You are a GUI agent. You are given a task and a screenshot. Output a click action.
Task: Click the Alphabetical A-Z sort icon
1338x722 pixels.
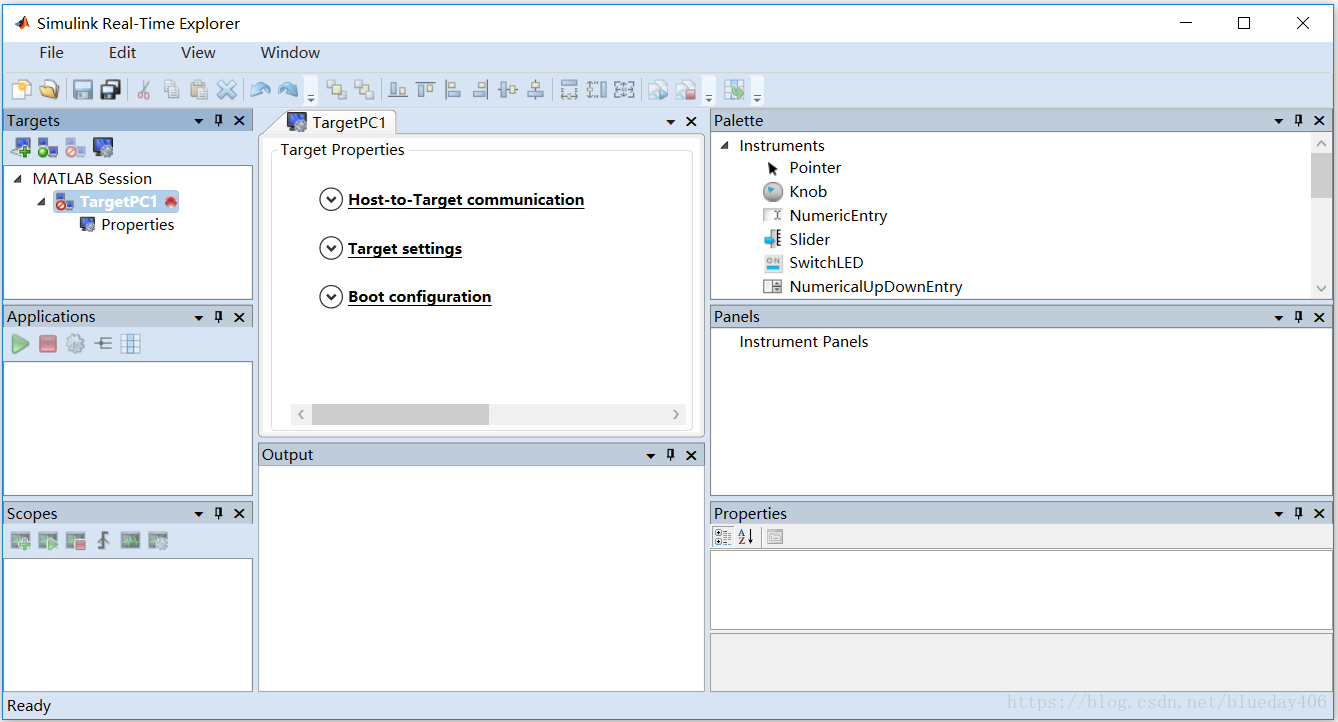point(746,537)
